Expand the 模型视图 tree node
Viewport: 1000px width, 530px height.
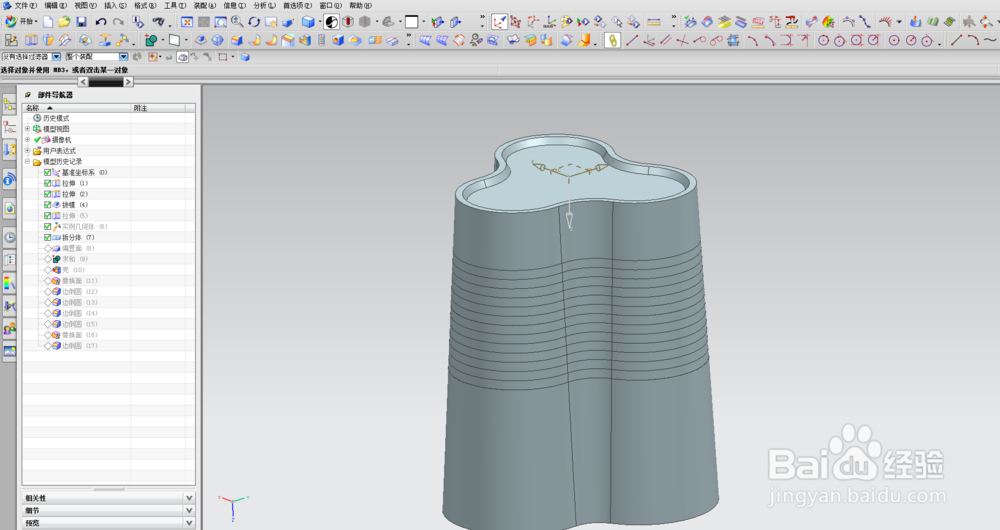[27, 129]
